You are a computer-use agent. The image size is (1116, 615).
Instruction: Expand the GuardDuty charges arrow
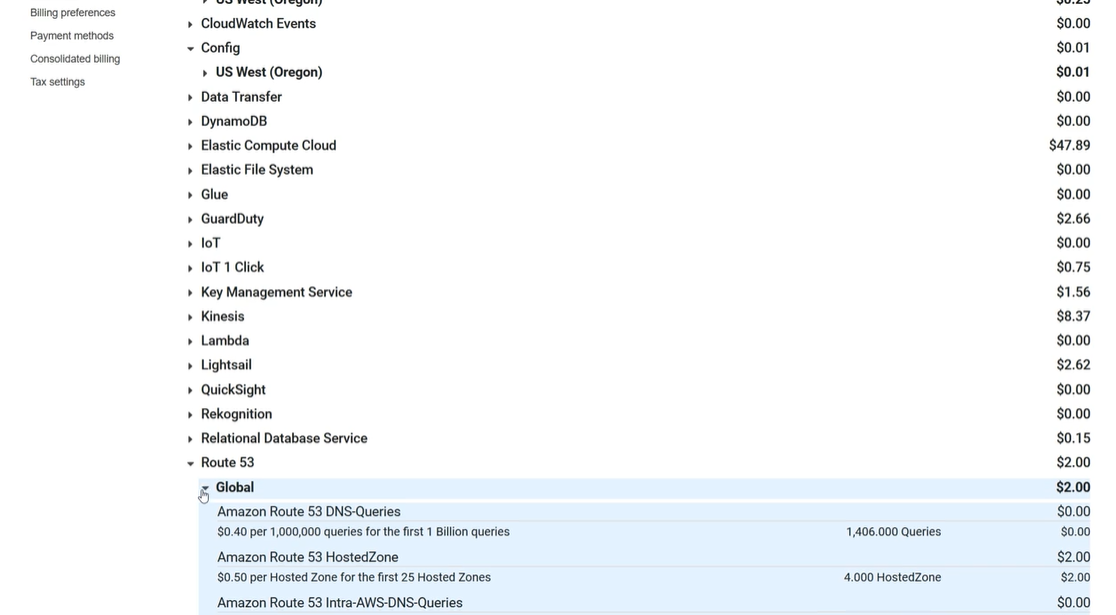[x=190, y=219]
